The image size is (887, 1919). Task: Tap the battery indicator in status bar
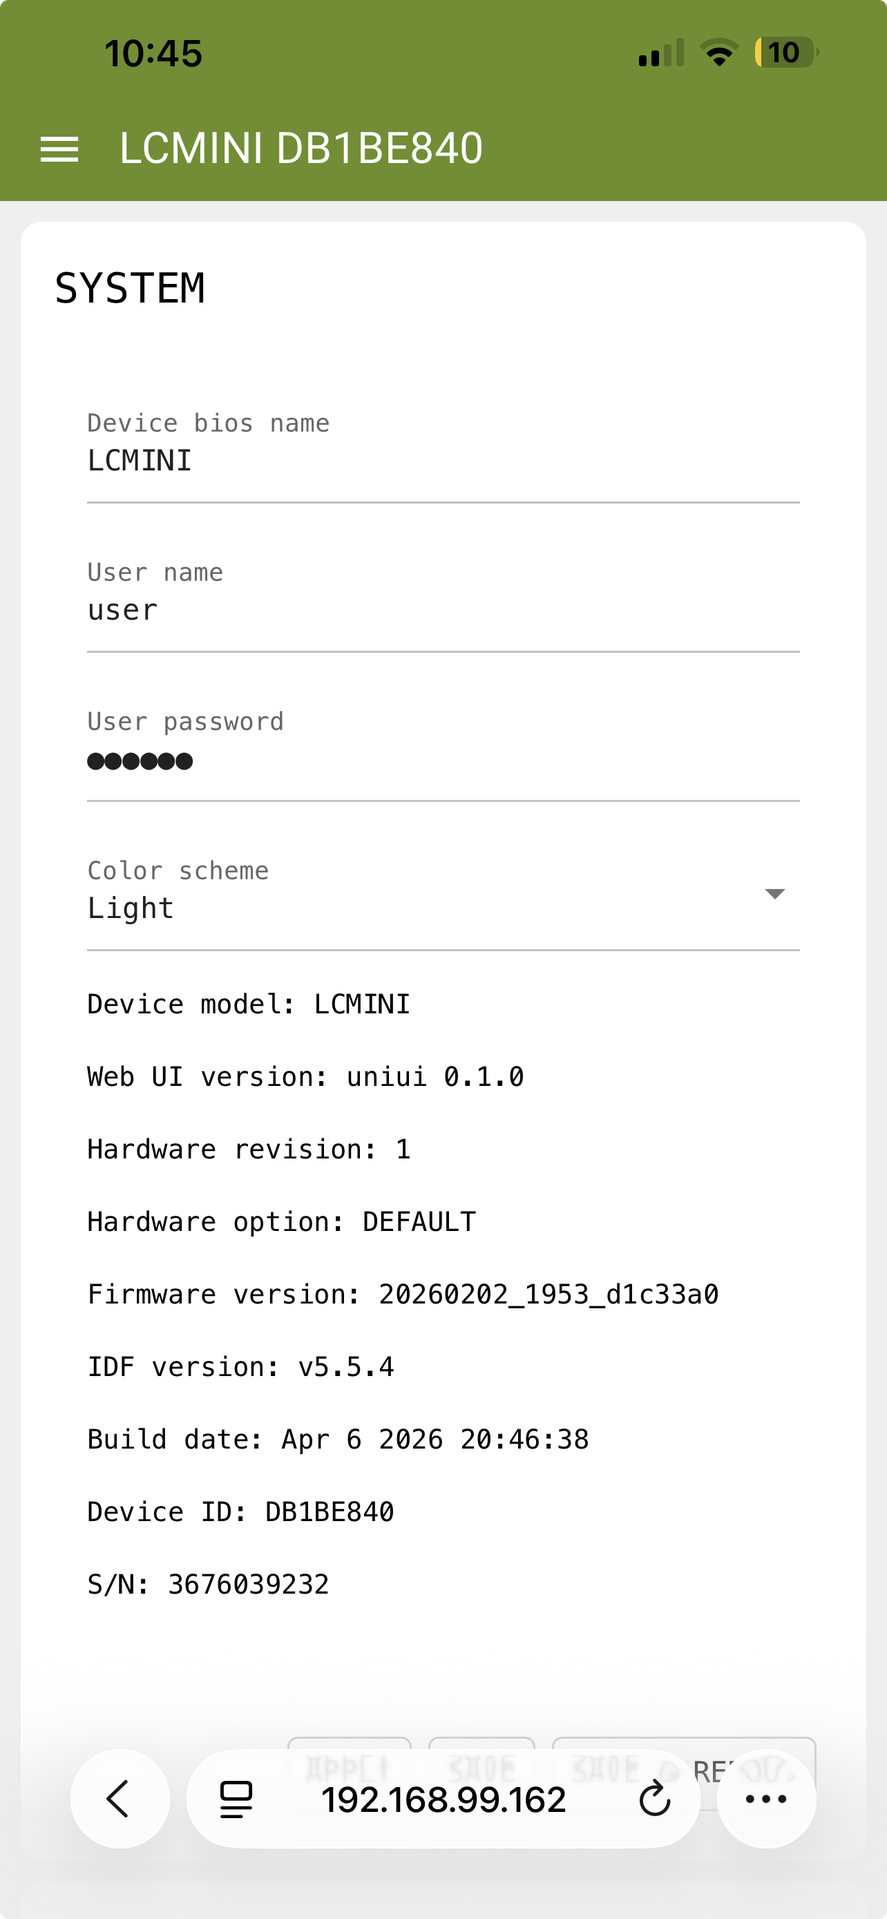point(787,52)
